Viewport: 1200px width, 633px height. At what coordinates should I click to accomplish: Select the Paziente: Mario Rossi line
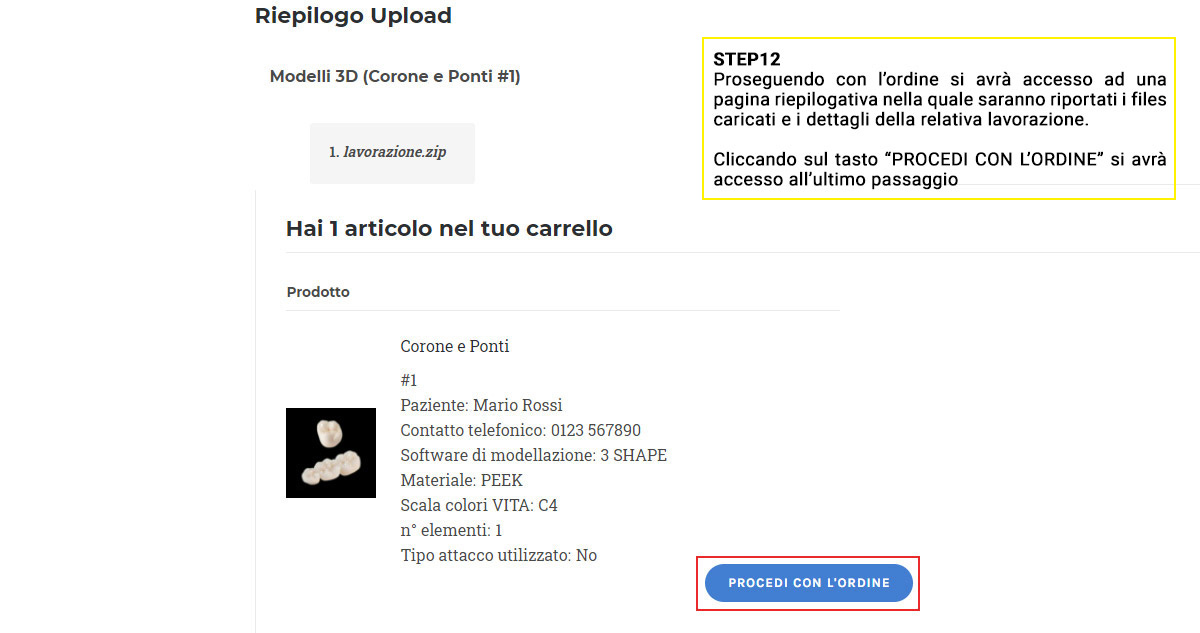[x=481, y=405]
